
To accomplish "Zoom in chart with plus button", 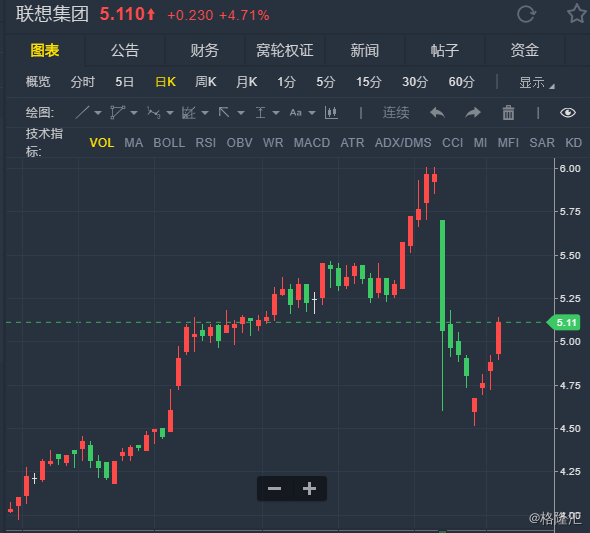I will point(309,489).
